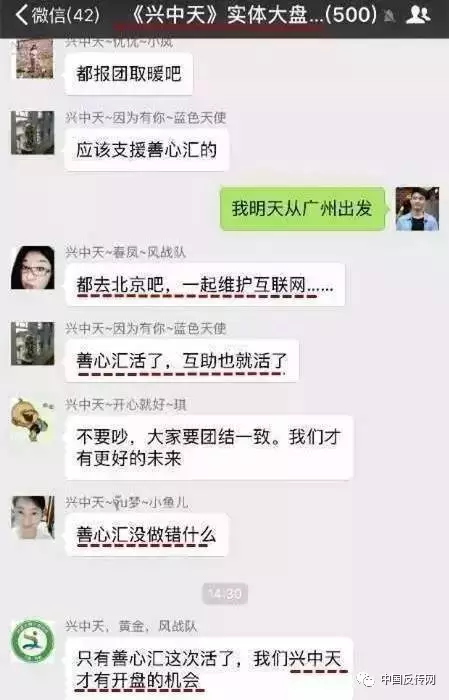This screenshot has width=449, height=700.
Task: Select the message 善心汇没做错什么
Action: (146, 534)
